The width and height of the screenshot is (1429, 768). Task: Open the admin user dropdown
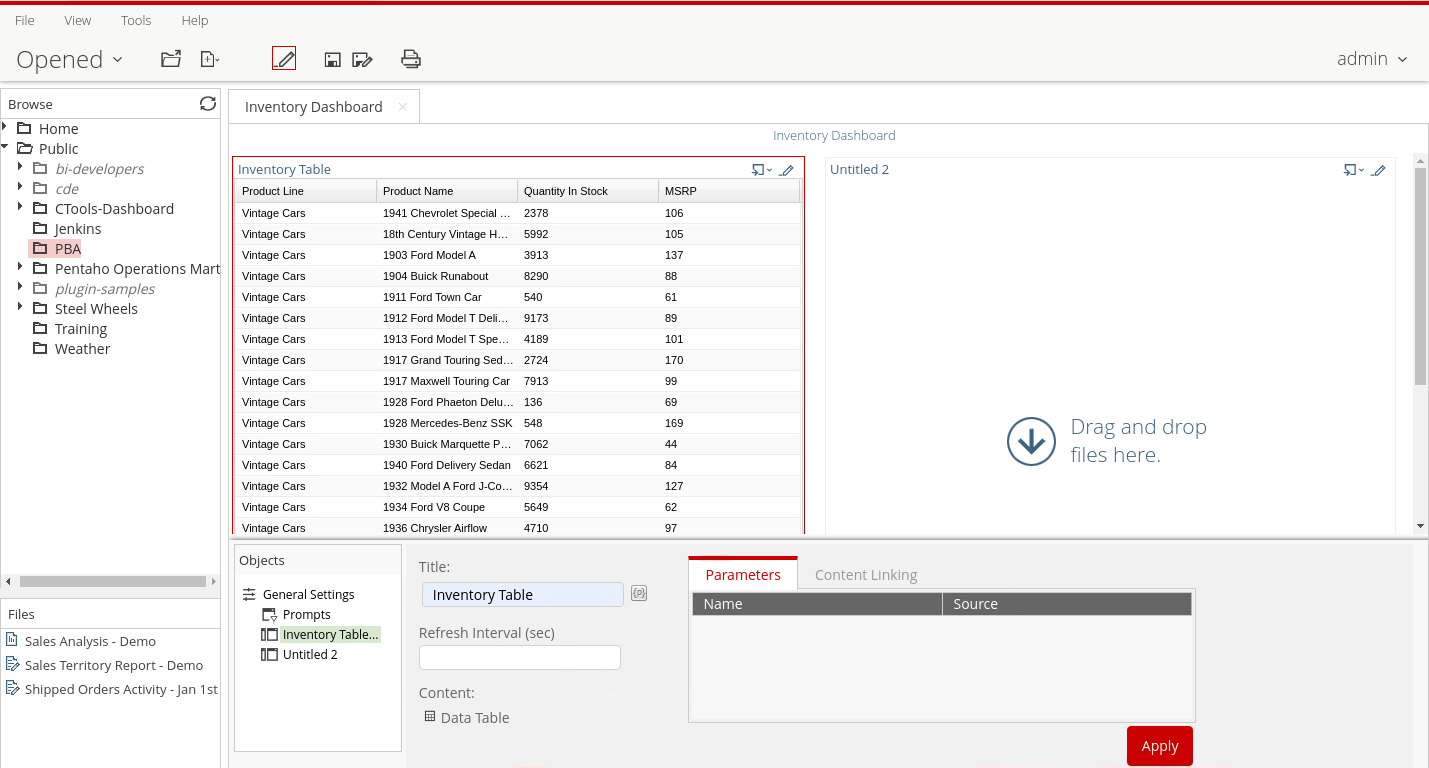(1372, 59)
